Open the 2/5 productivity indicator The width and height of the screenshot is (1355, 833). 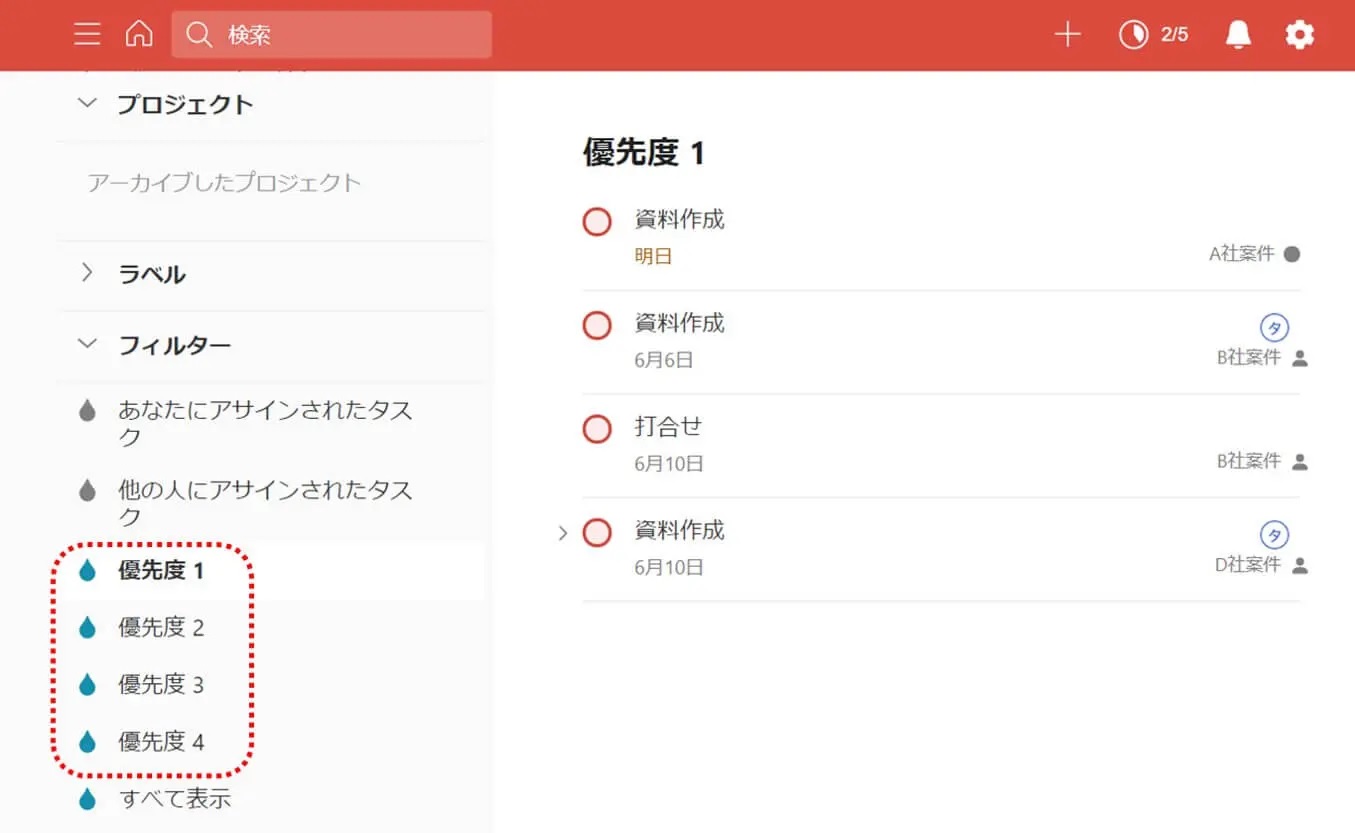1153,35
